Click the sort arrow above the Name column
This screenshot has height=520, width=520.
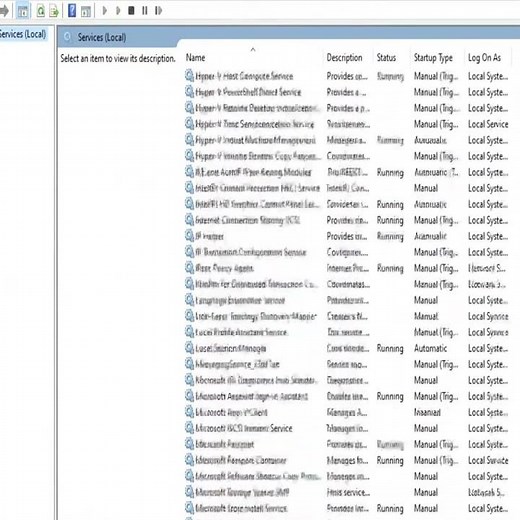(253, 49)
